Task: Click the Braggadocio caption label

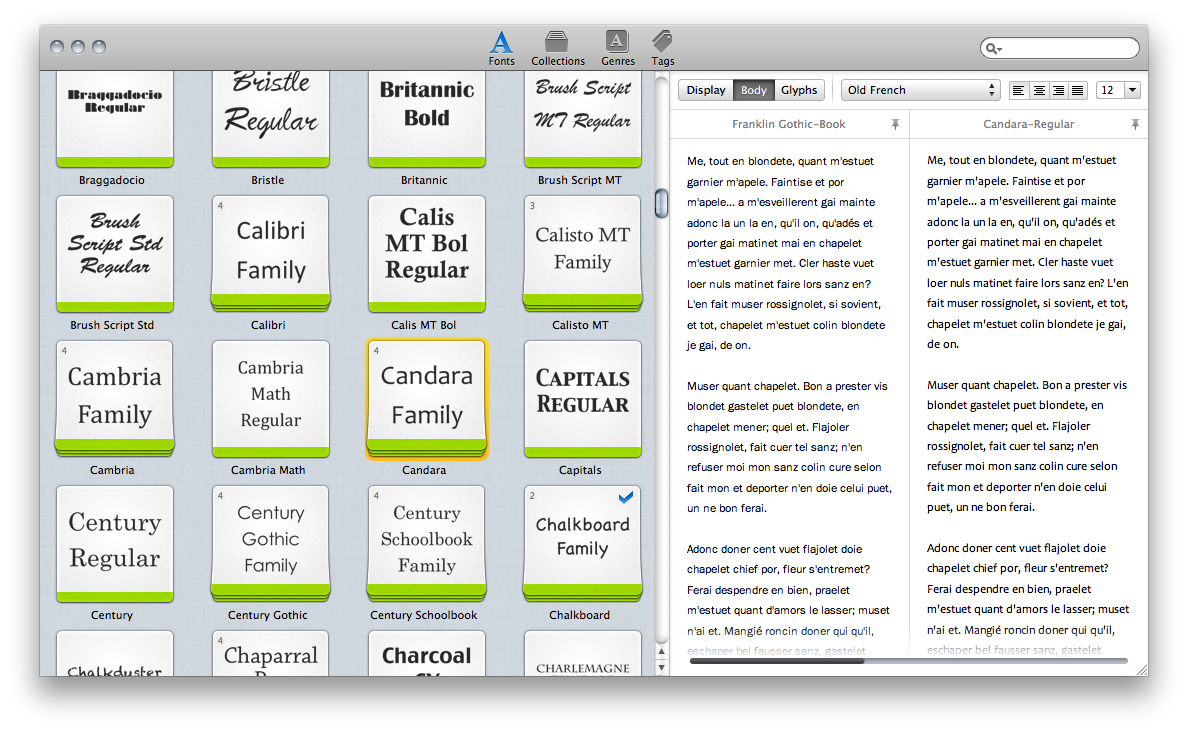Action: pos(111,180)
